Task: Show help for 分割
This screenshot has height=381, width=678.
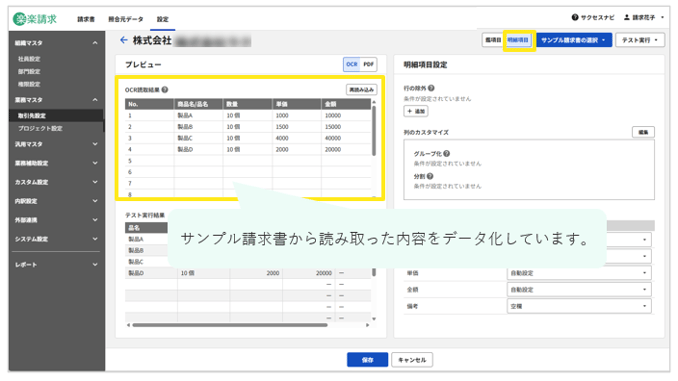Action: (430, 176)
